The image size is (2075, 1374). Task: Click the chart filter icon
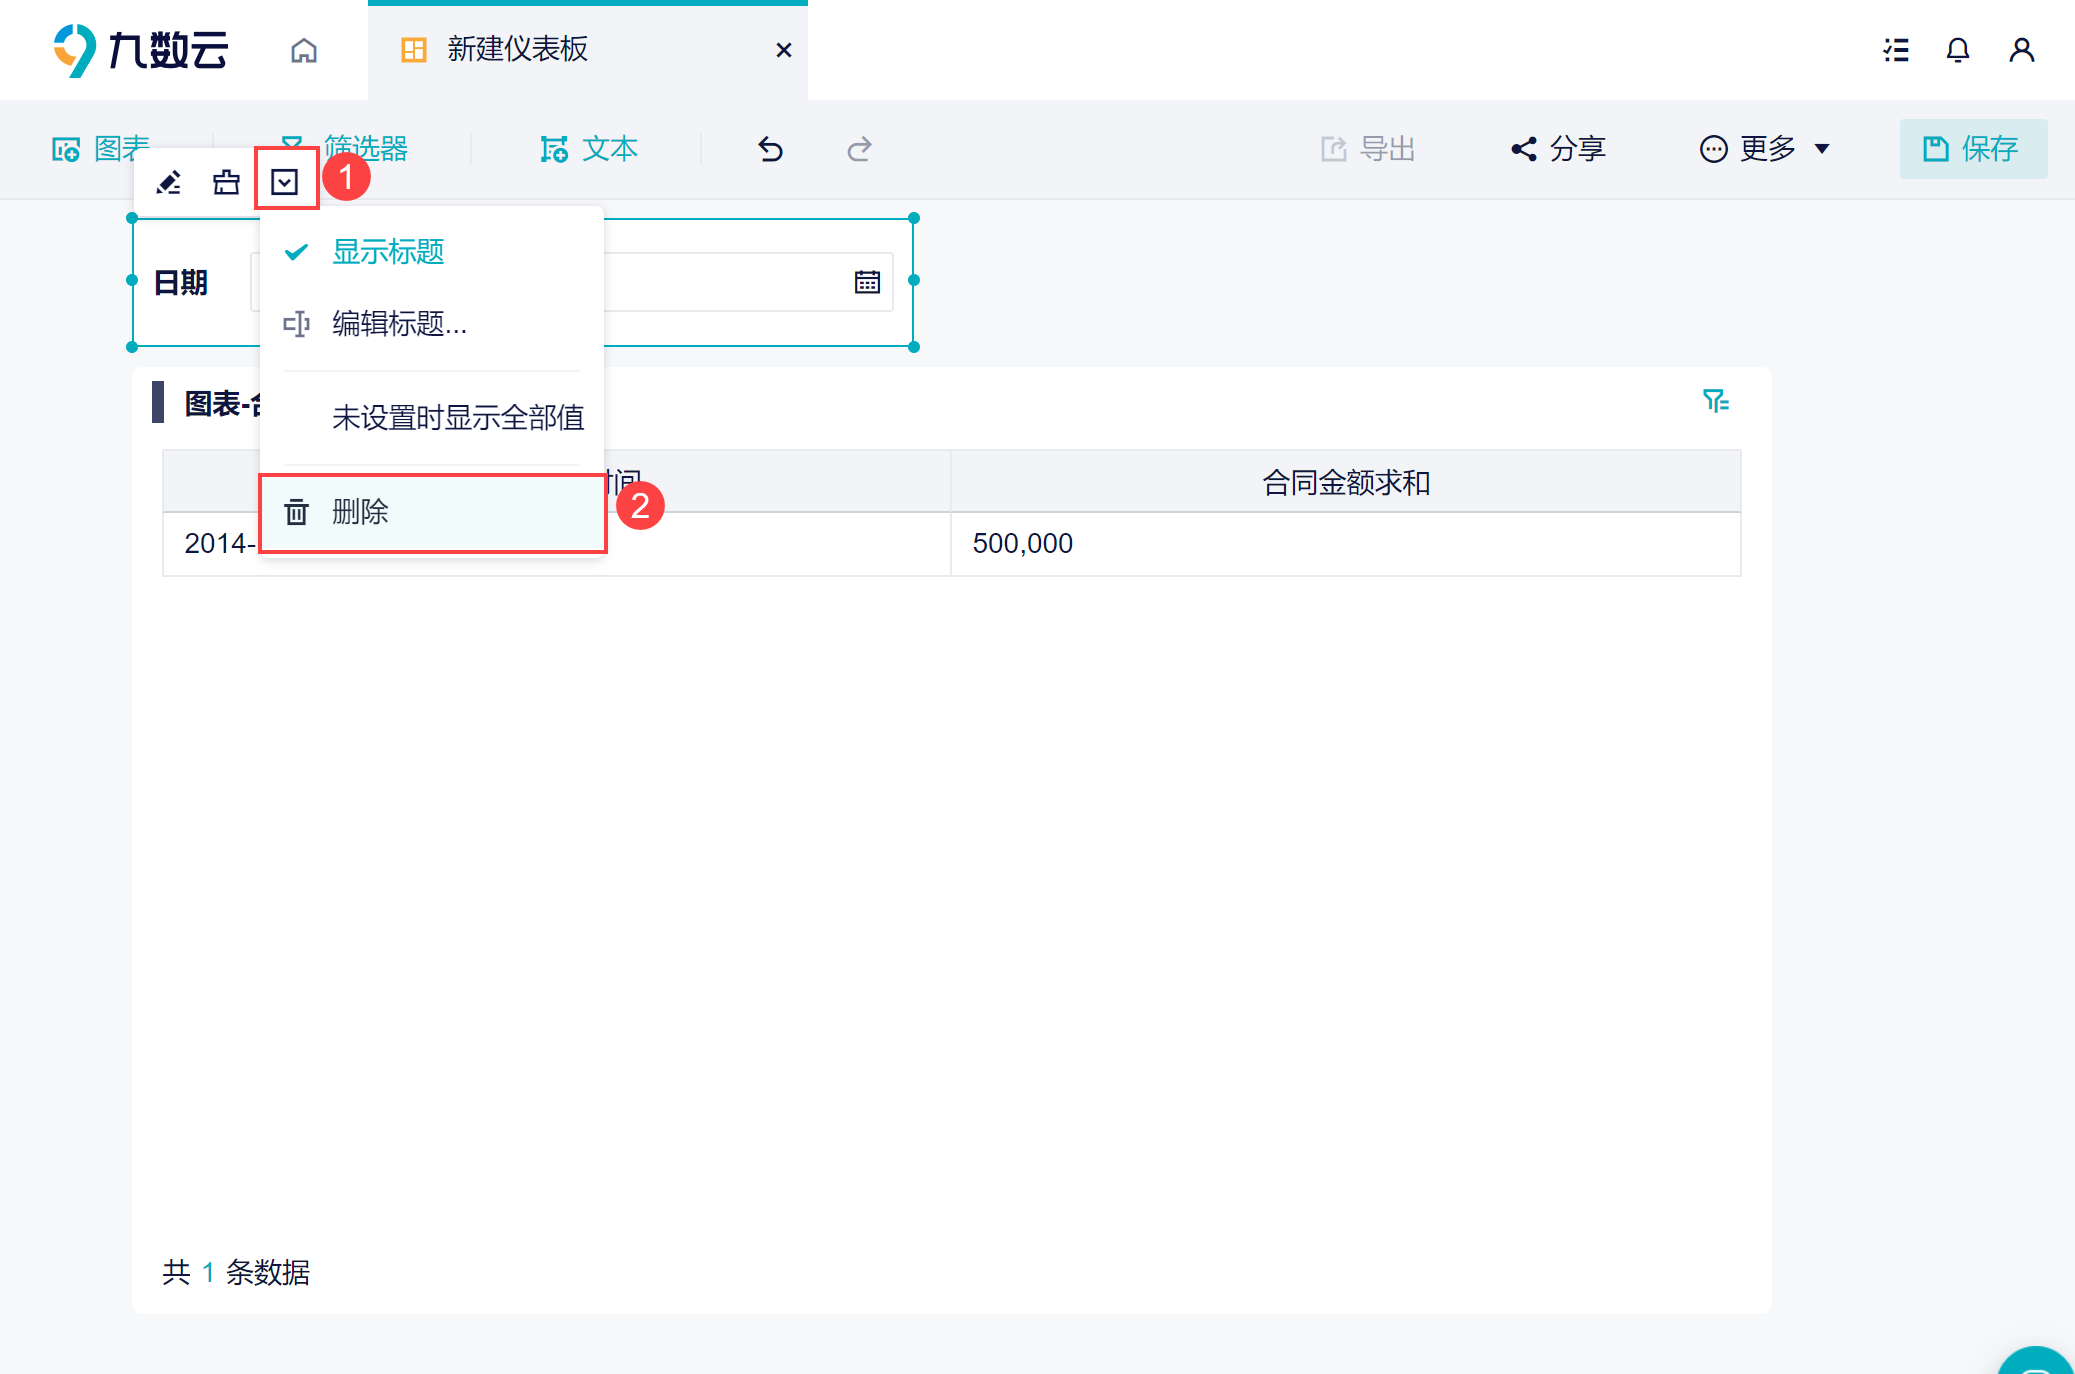pyautogui.click(x=1716, y=401)
